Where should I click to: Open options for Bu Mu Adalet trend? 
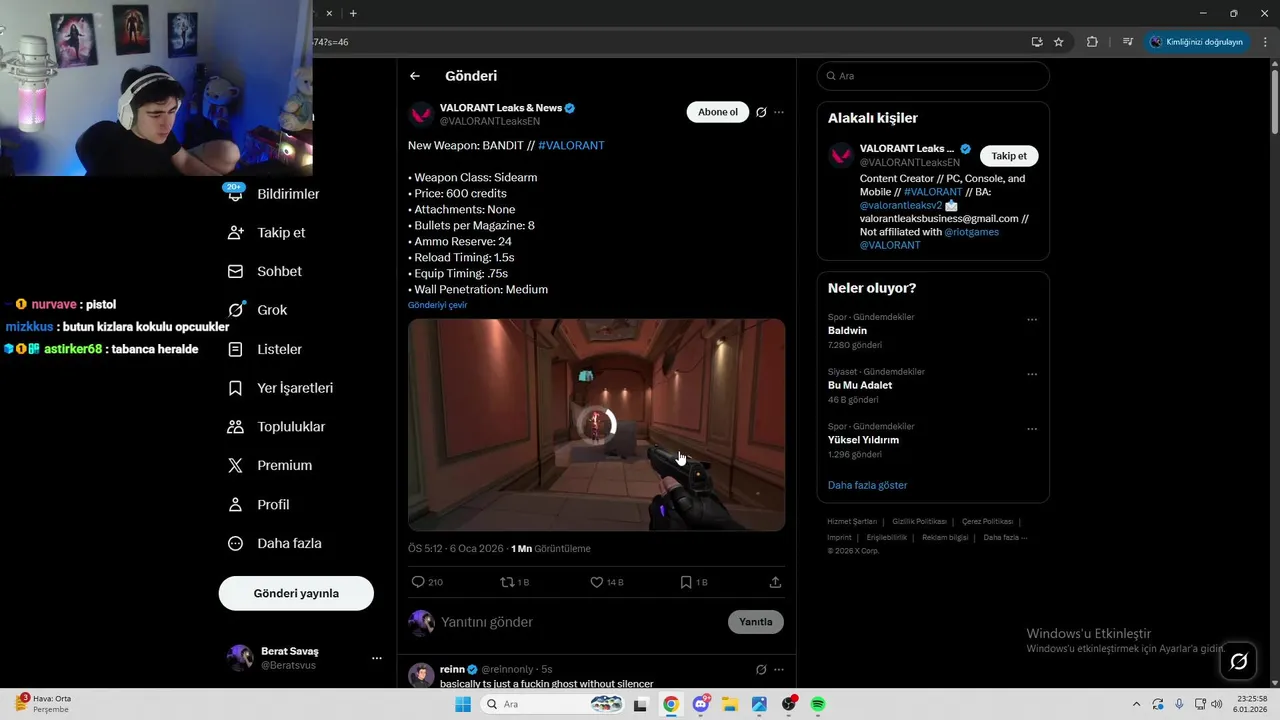(x=1032, y=374)
